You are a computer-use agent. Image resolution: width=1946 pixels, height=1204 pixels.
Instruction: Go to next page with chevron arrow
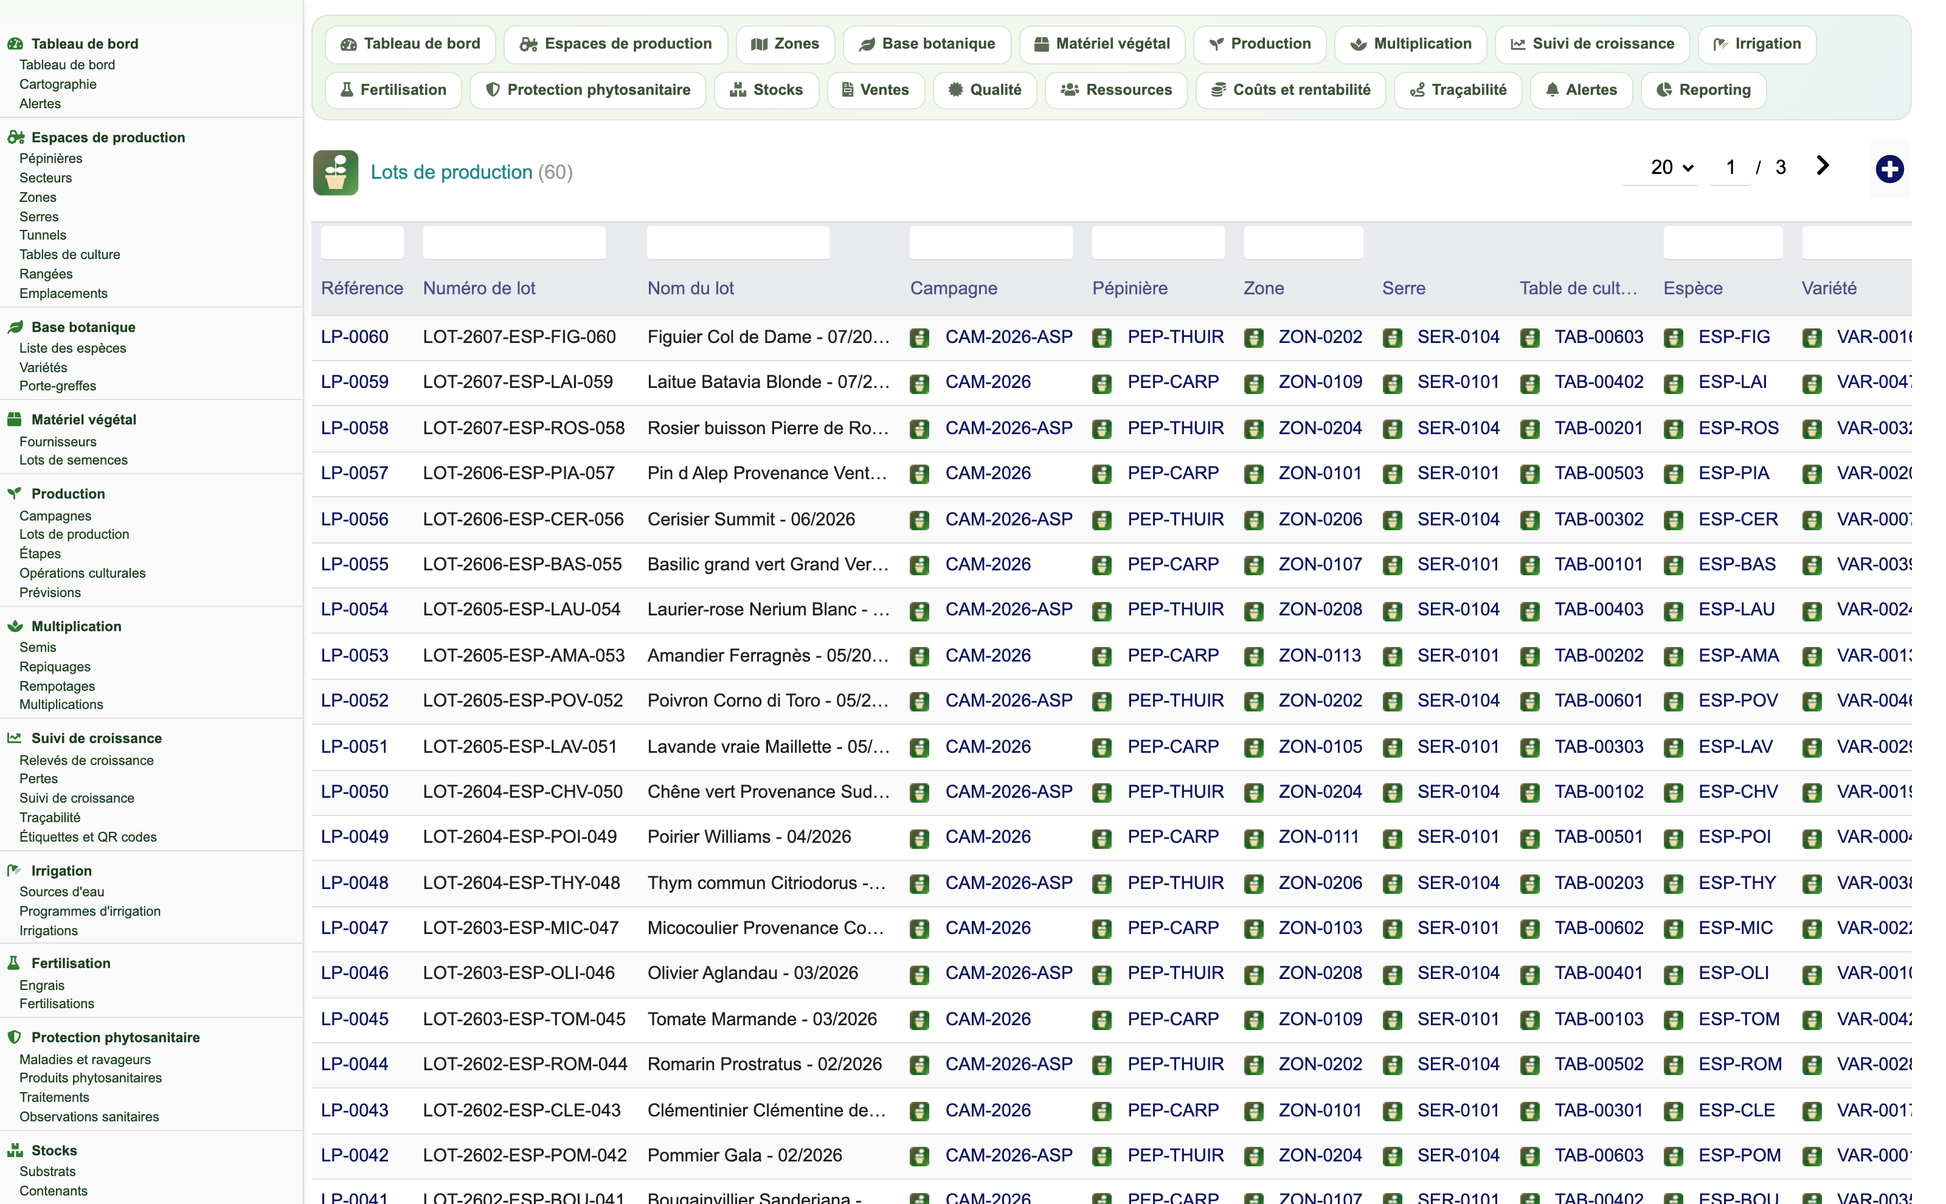(x=1822, y=166)
